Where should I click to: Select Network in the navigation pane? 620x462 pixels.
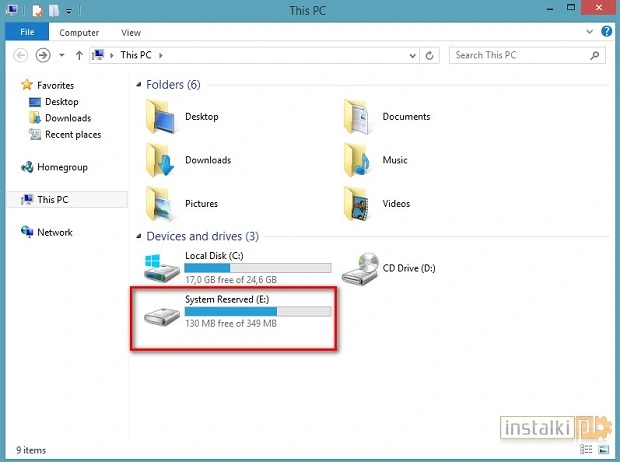click(x=55, y=232)
